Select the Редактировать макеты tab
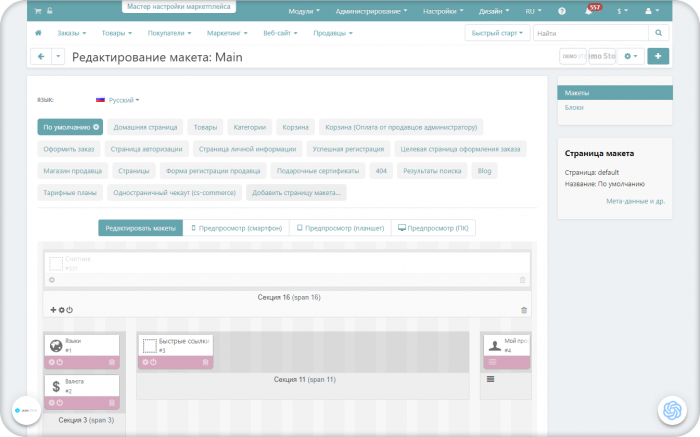The image size is (700, 437). (x=141, y=228)
